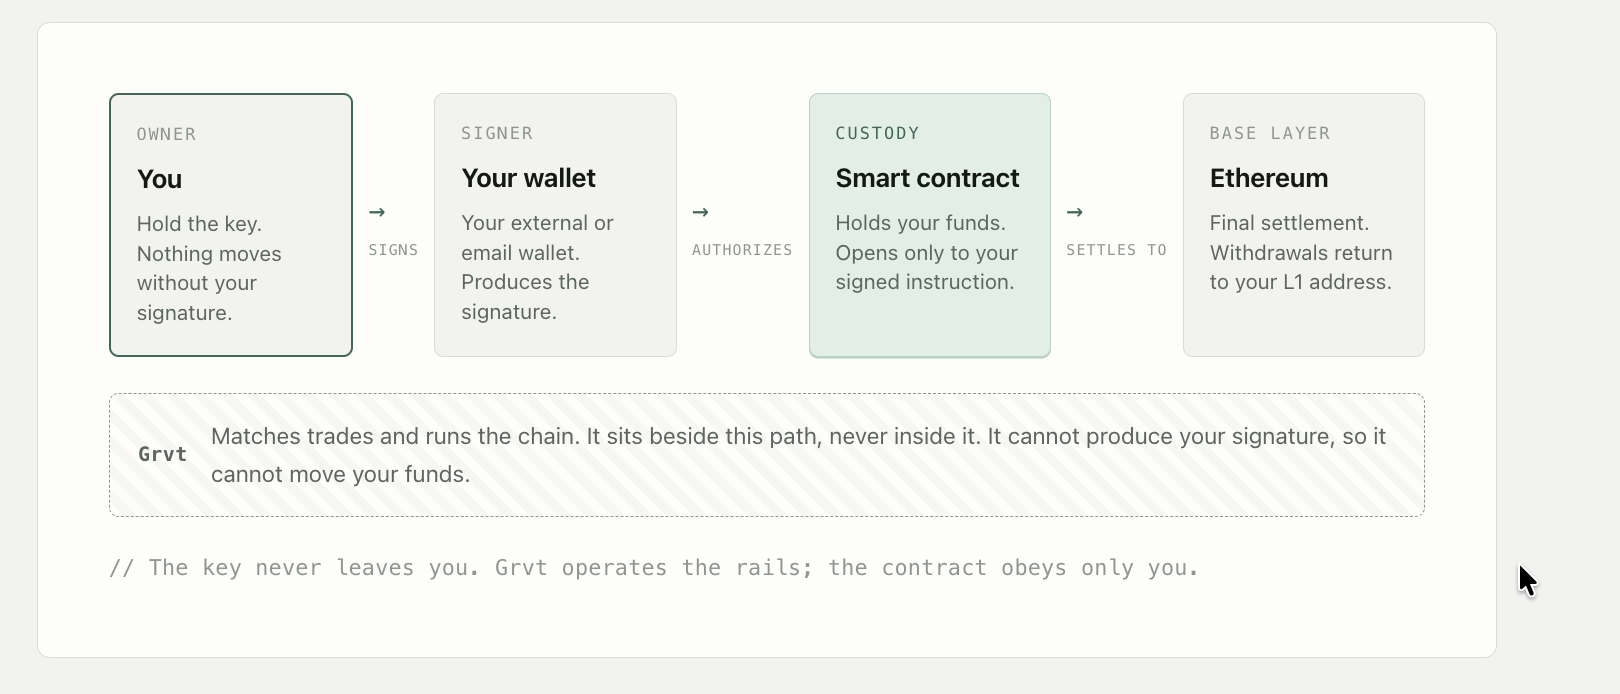Viewport: 1620px width, 694px height.
Task: Click the "Smart contract" heading
Action: coord(927,178)
